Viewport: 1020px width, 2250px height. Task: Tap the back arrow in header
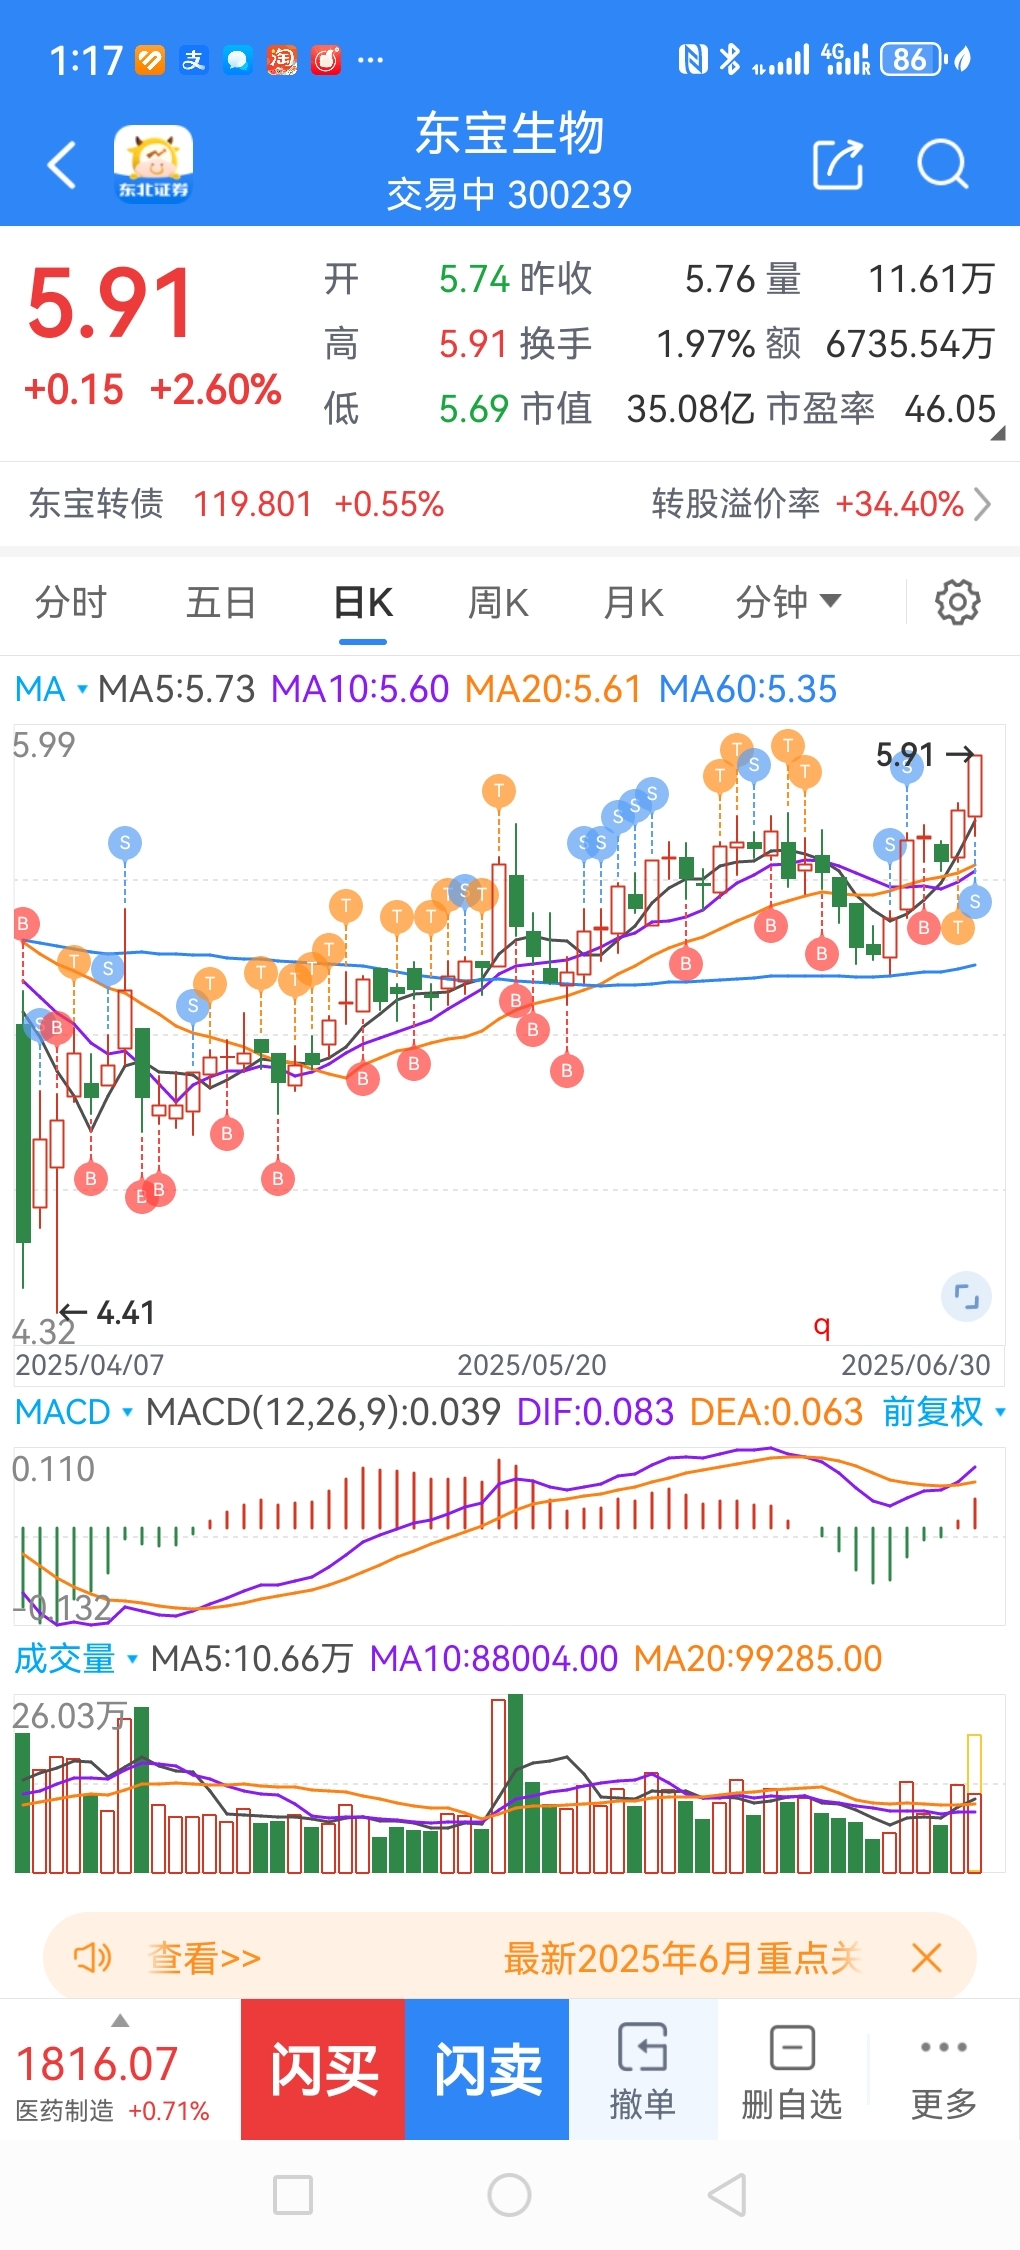[x=62, y=165]
